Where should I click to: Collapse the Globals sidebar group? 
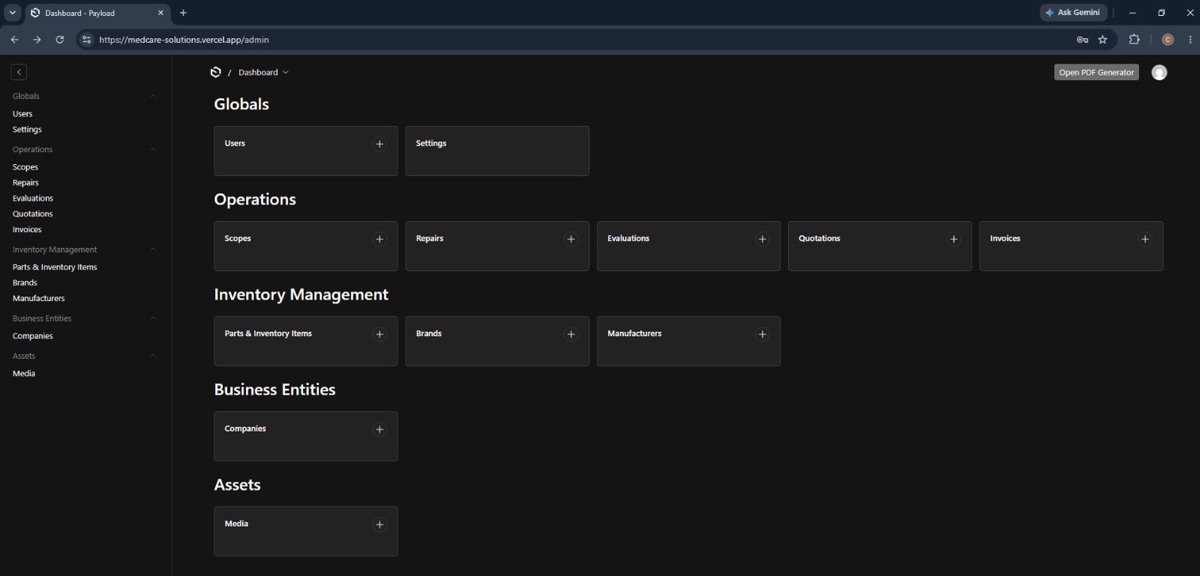(153, 96)
